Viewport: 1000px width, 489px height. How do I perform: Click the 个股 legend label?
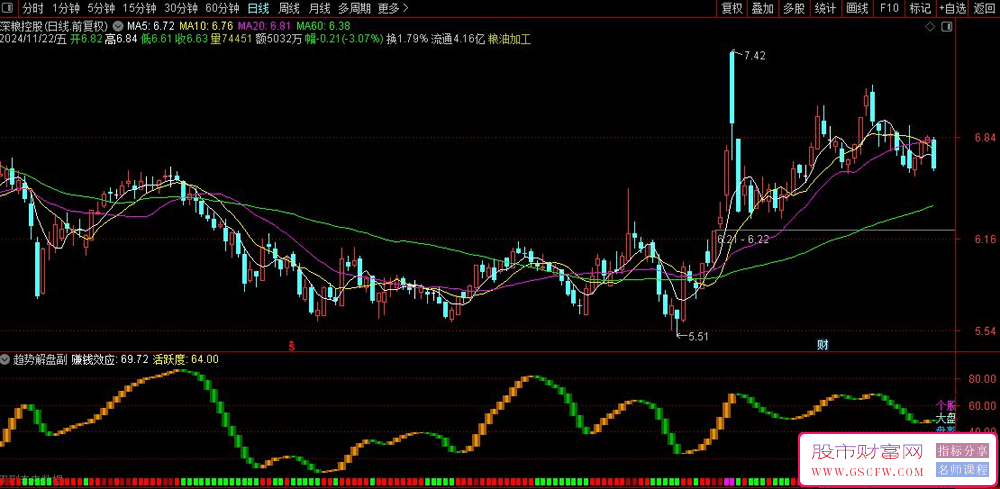point(946,405)
